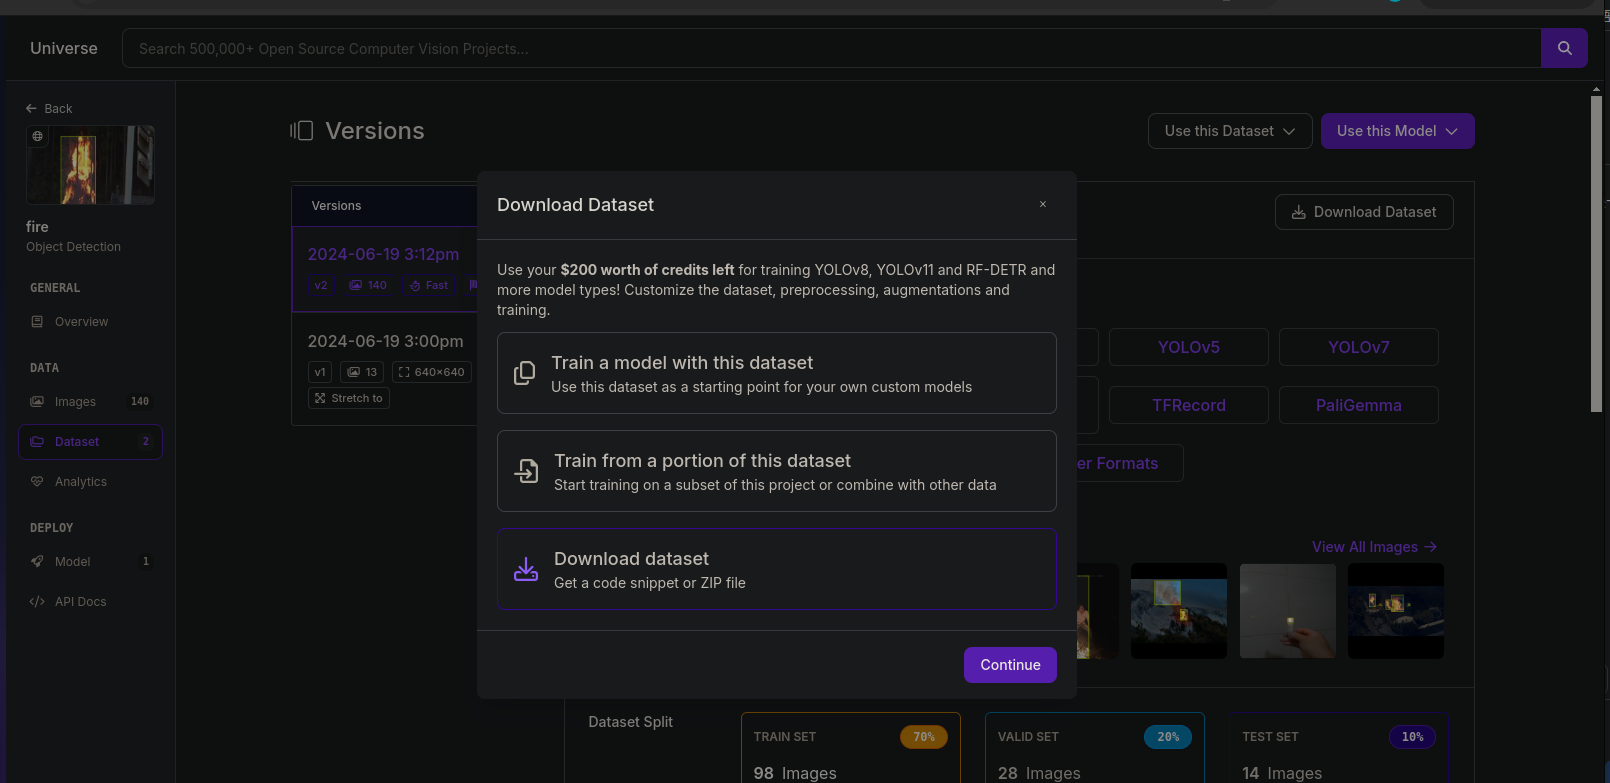Open the Model sidebar item
This screenshot has height=783, width=1610.
(90, 562)
